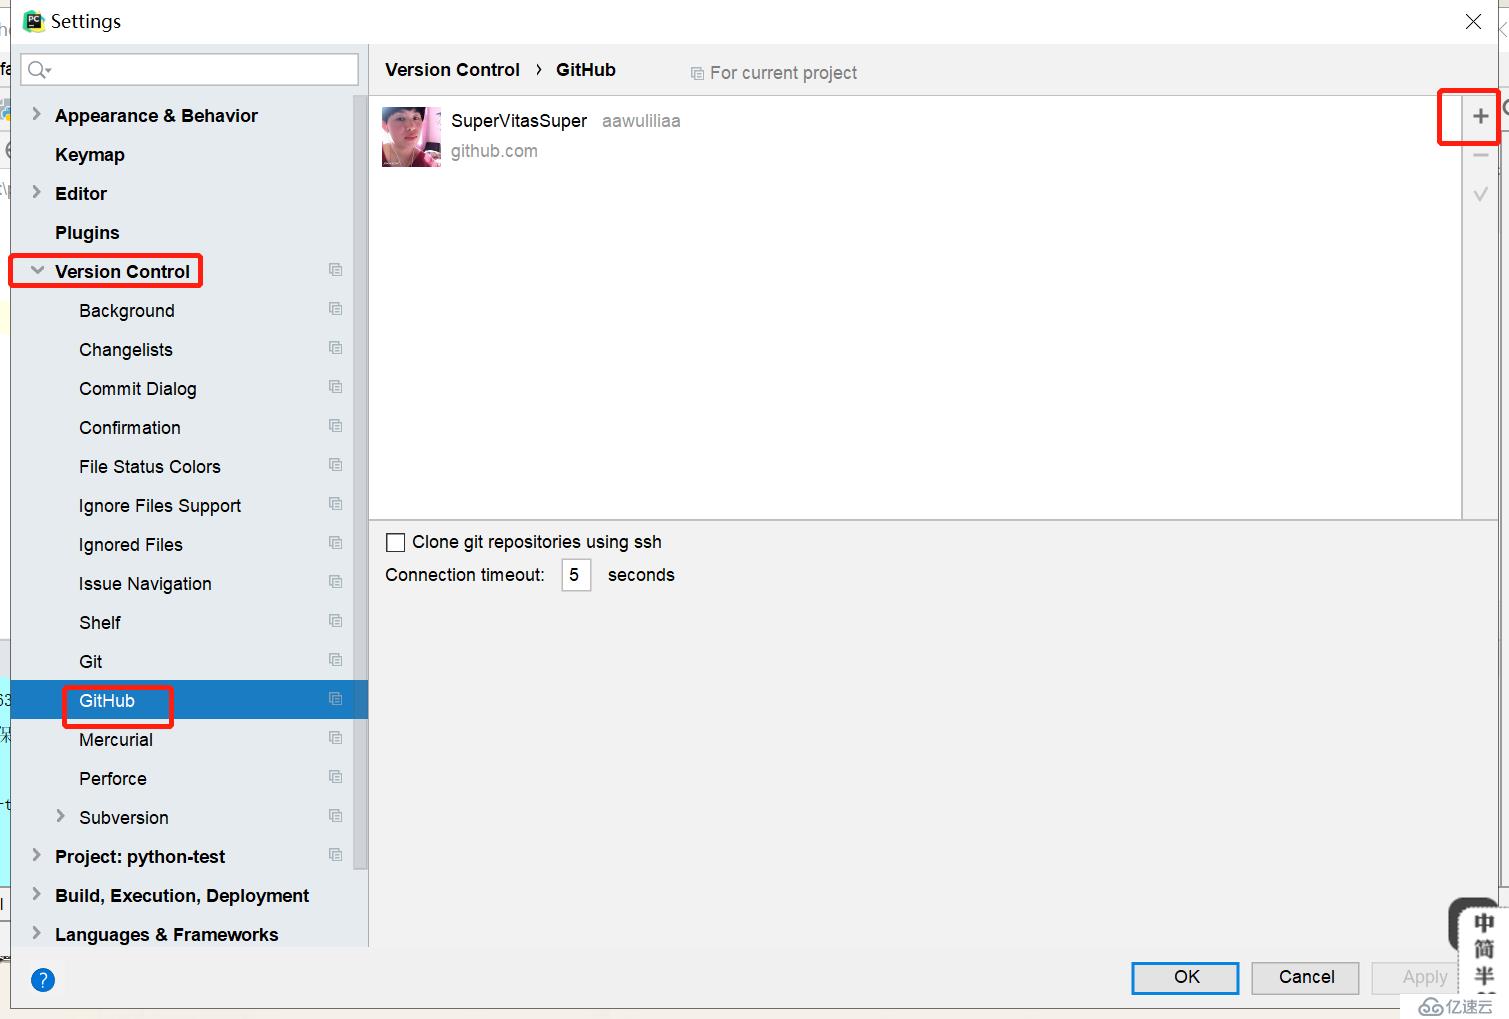Screen dimensions: 1509x1019
Task: Click the Cancel button
Action: [x=1306, y=978]
